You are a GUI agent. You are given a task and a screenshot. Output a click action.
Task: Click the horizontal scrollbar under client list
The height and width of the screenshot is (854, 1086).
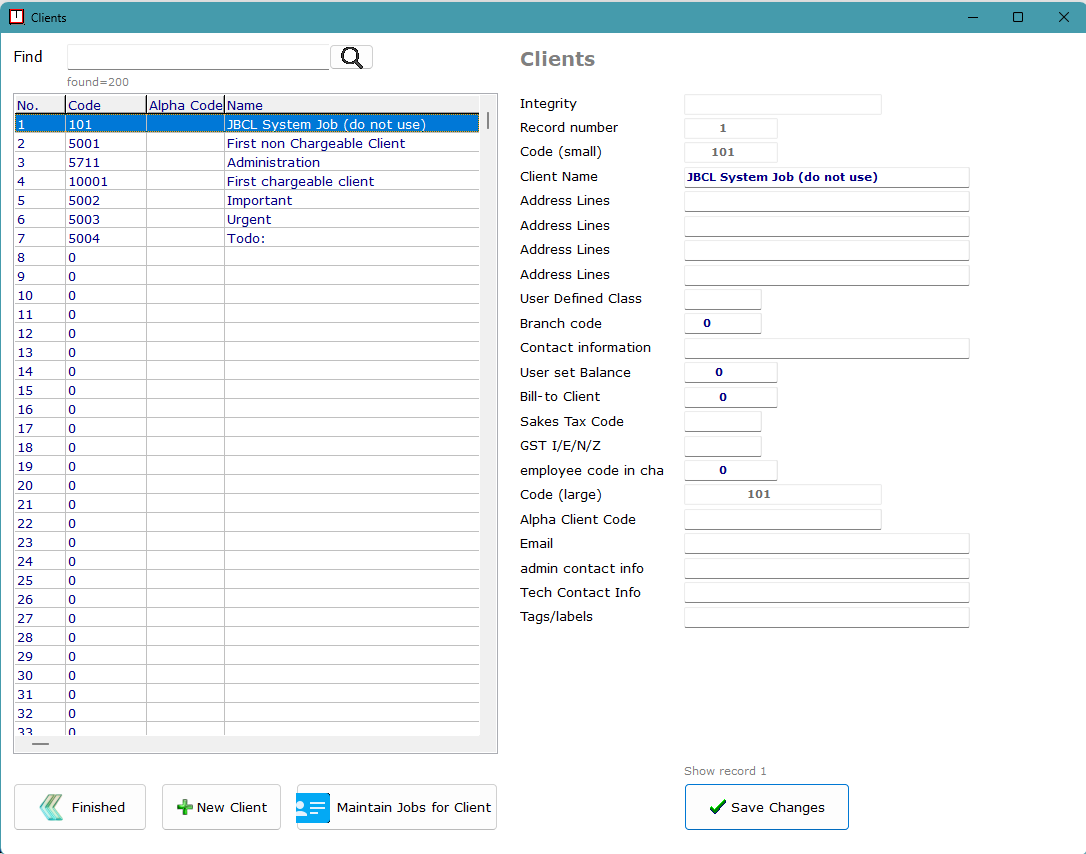click(x=40, y=744)
